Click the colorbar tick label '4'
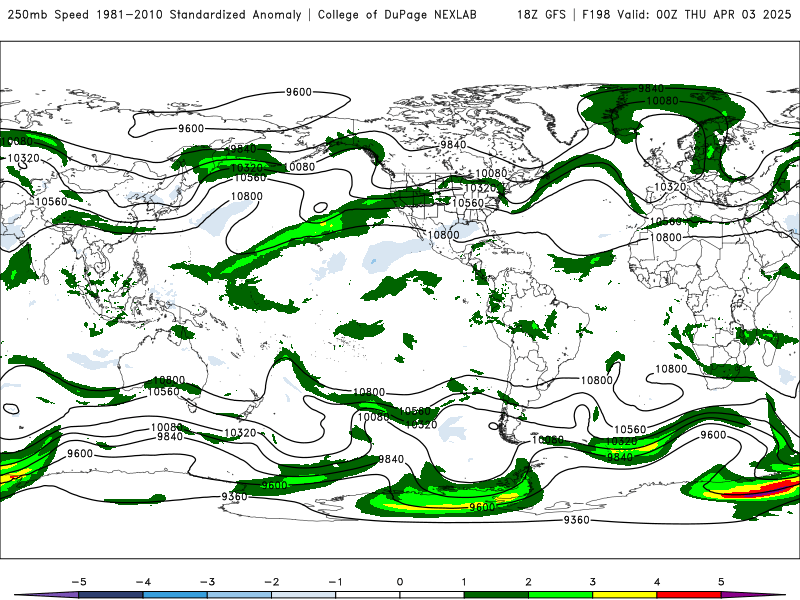 click(657, 582)
